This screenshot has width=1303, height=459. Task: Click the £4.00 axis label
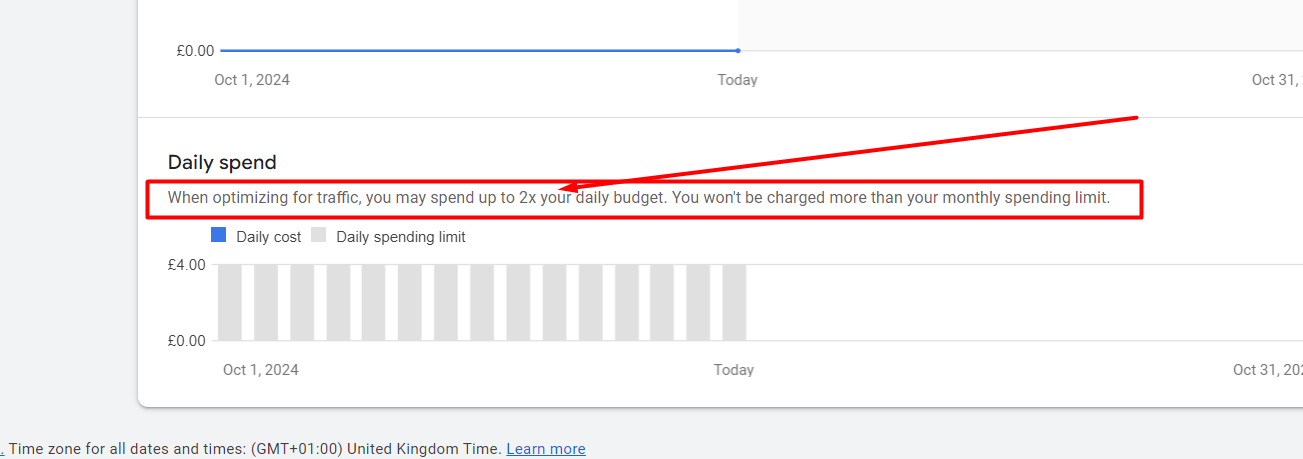[187, 265]
